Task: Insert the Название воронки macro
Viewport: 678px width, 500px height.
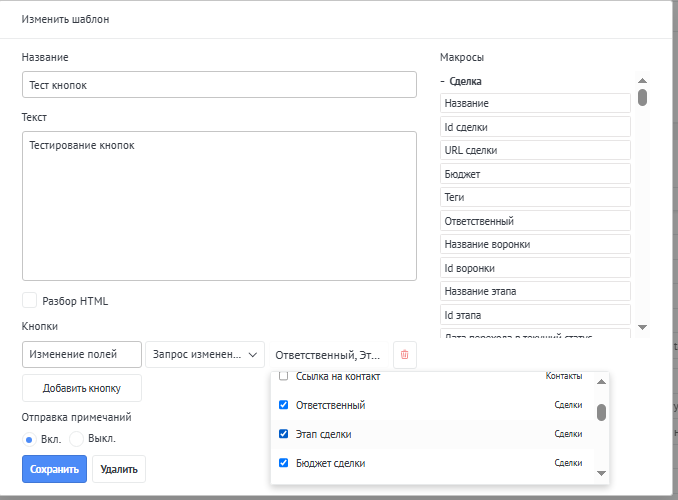Action: coord(535,244)
